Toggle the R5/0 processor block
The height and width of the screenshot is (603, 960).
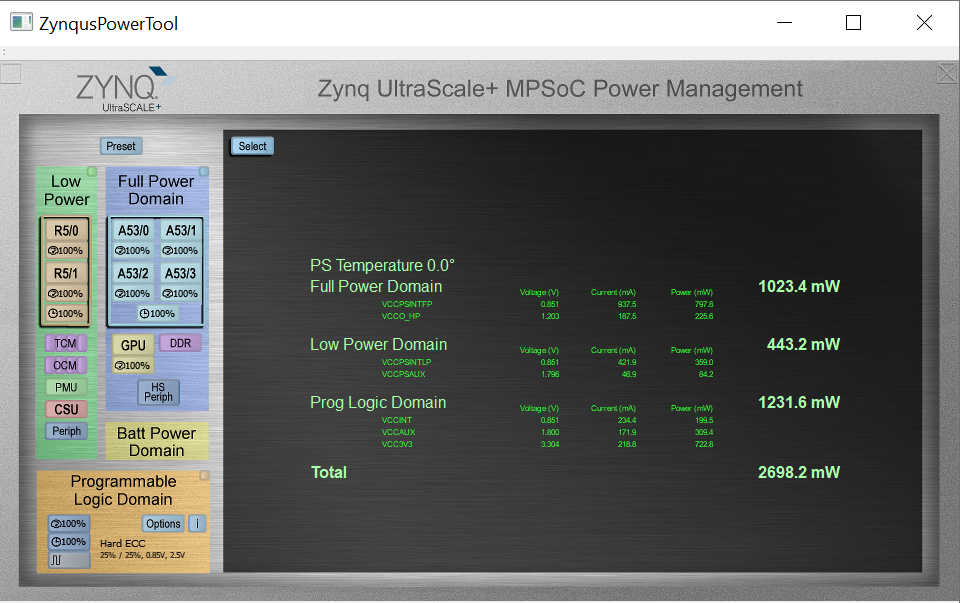click(x=66, y=231)
